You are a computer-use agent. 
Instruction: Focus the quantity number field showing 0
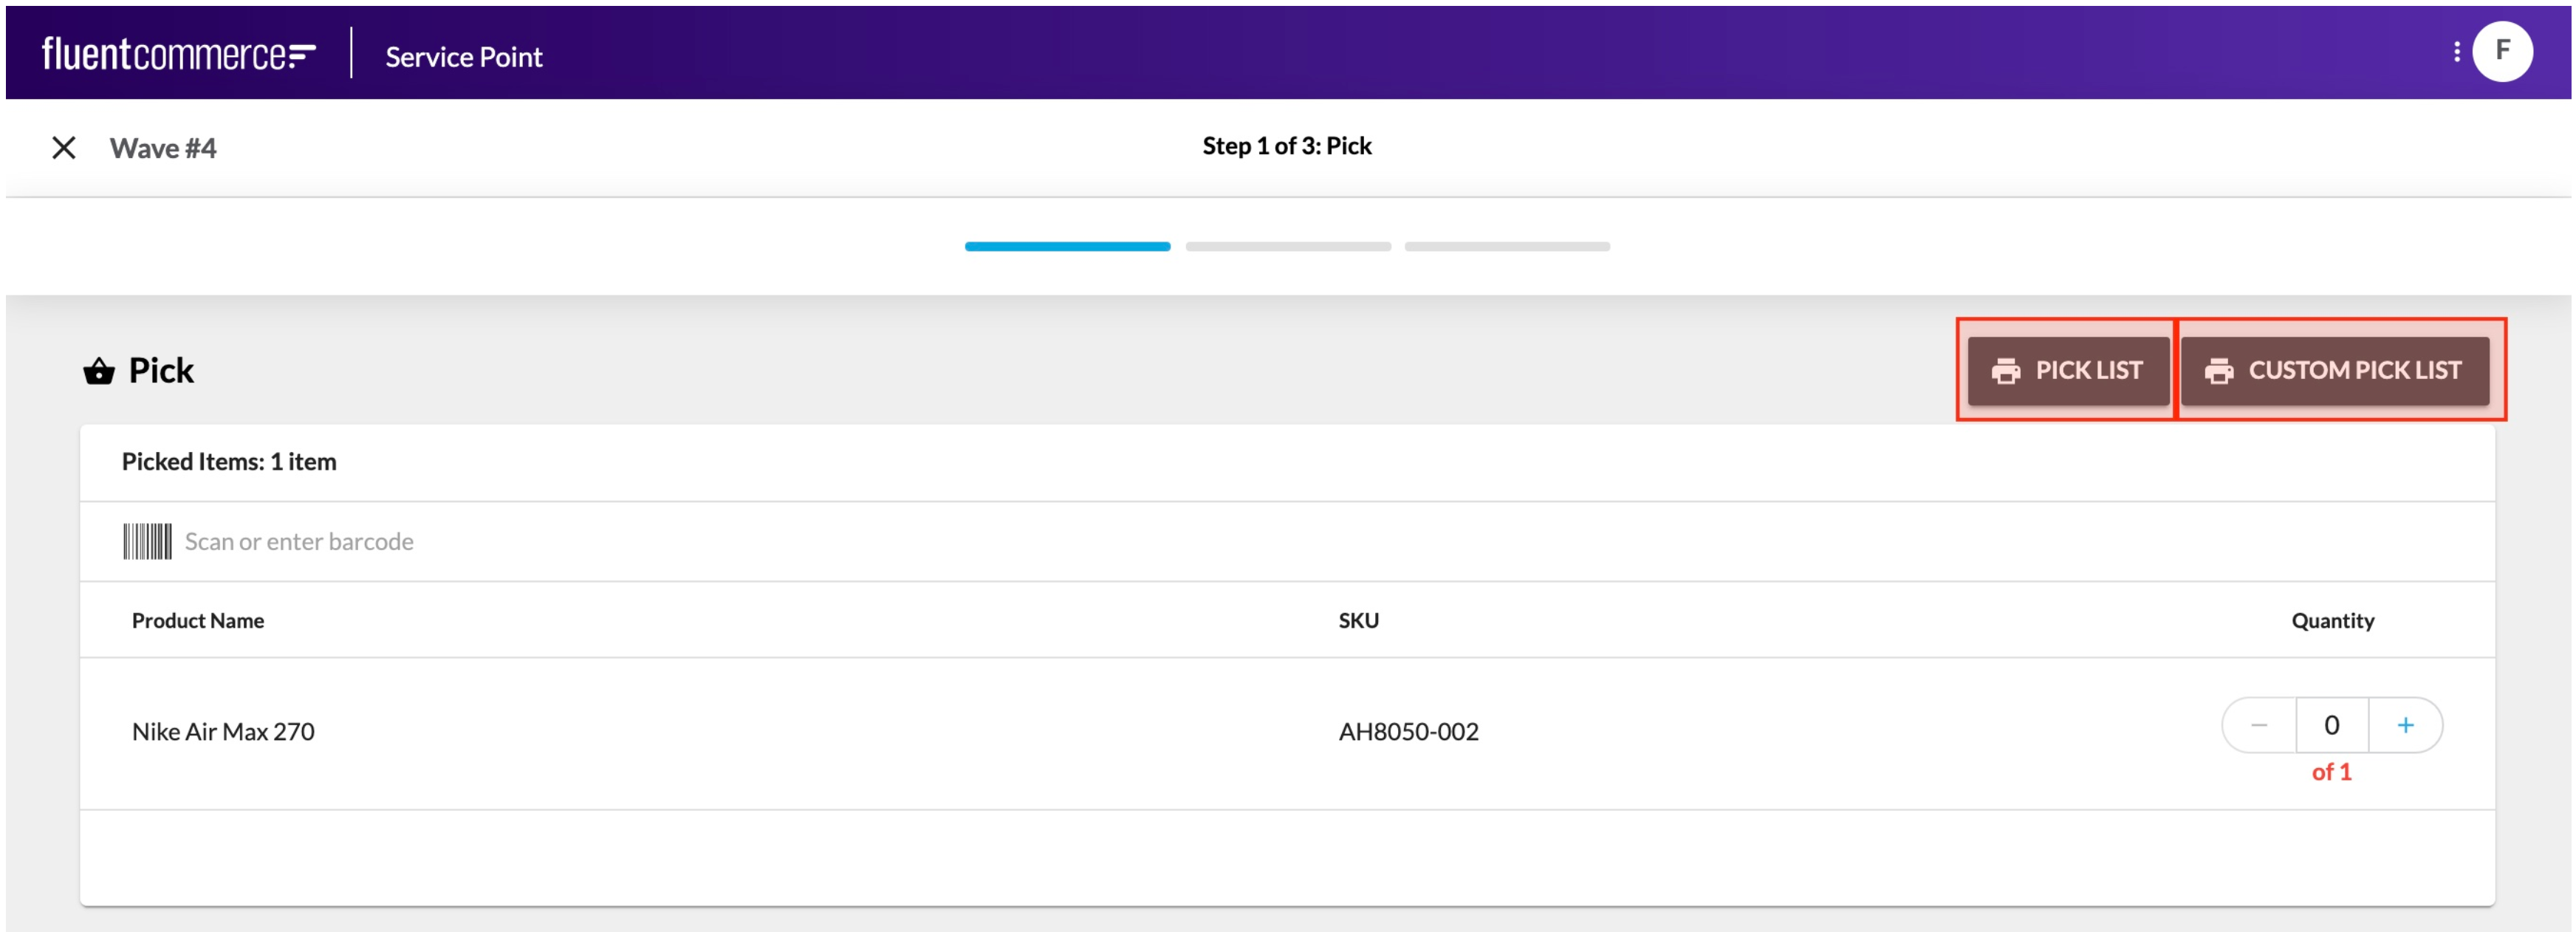2331,725
